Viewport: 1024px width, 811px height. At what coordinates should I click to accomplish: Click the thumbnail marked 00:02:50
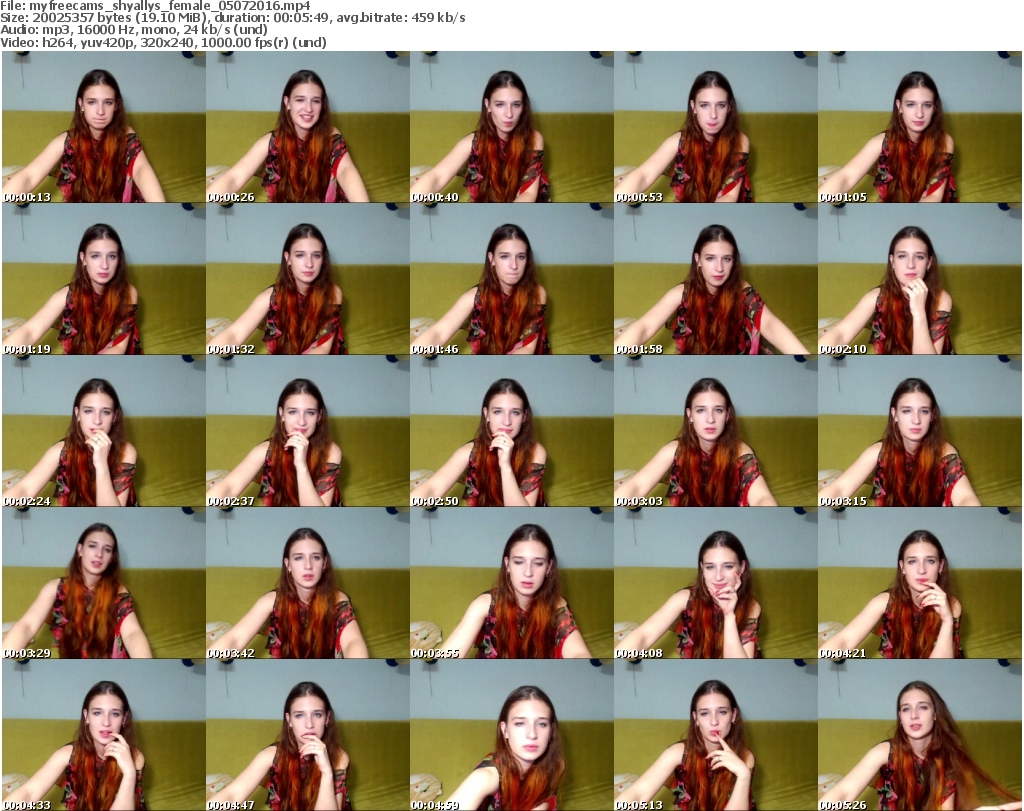511,431
